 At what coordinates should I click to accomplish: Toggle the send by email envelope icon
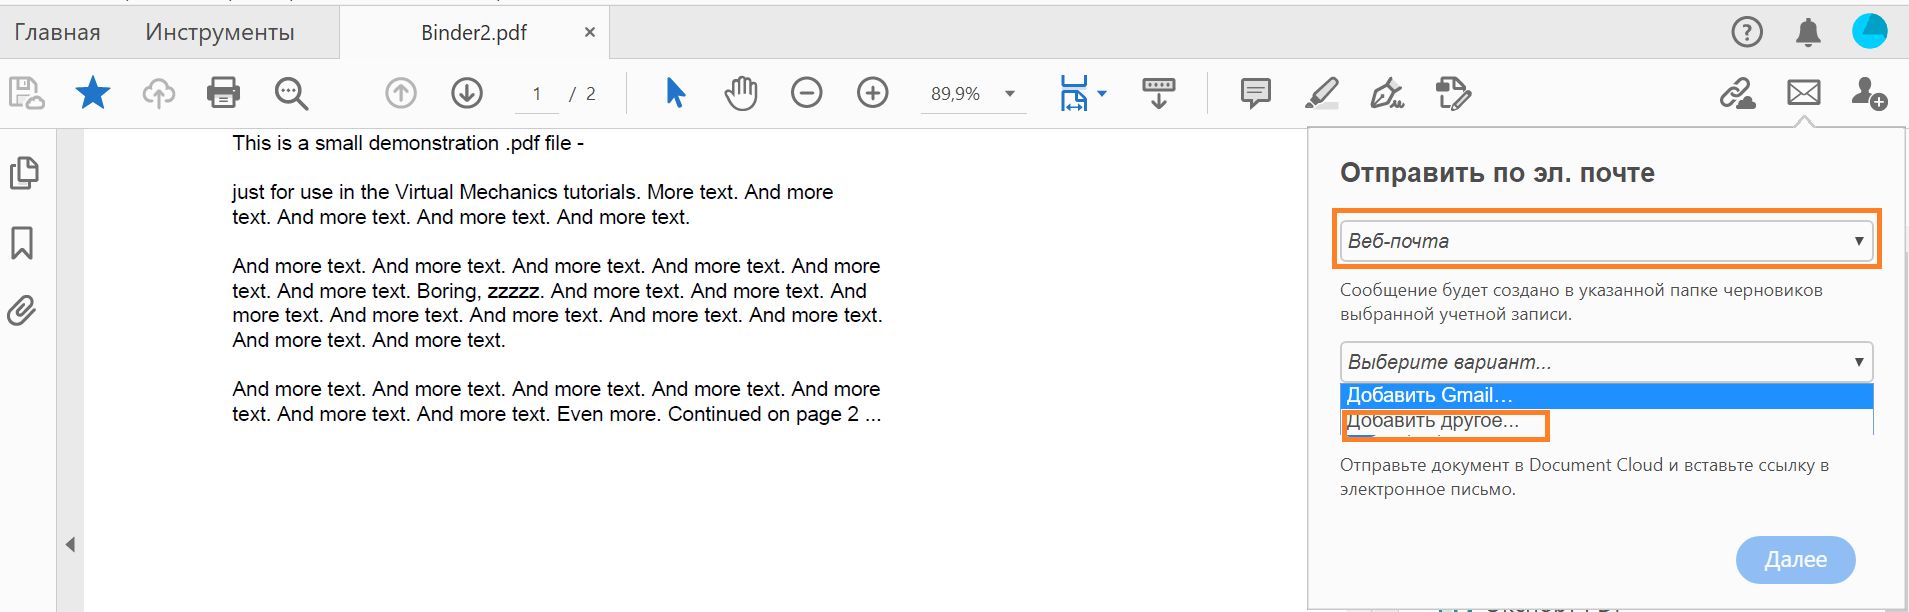pyautogui.click(x=1804, y=93)
